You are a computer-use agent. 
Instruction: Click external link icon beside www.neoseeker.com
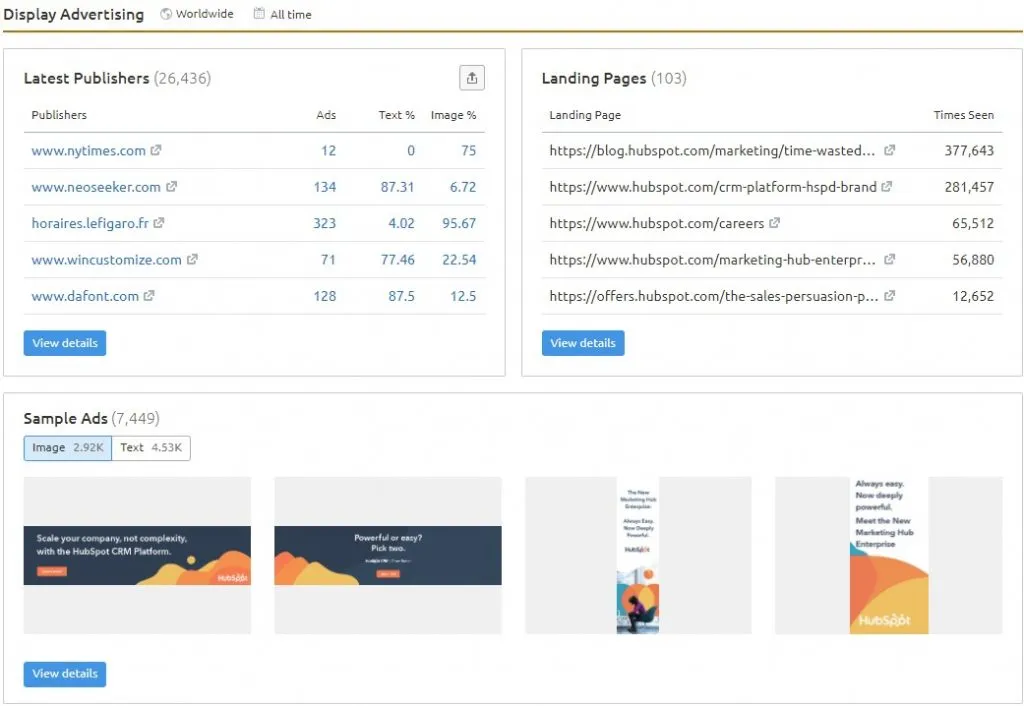point(171,187)
